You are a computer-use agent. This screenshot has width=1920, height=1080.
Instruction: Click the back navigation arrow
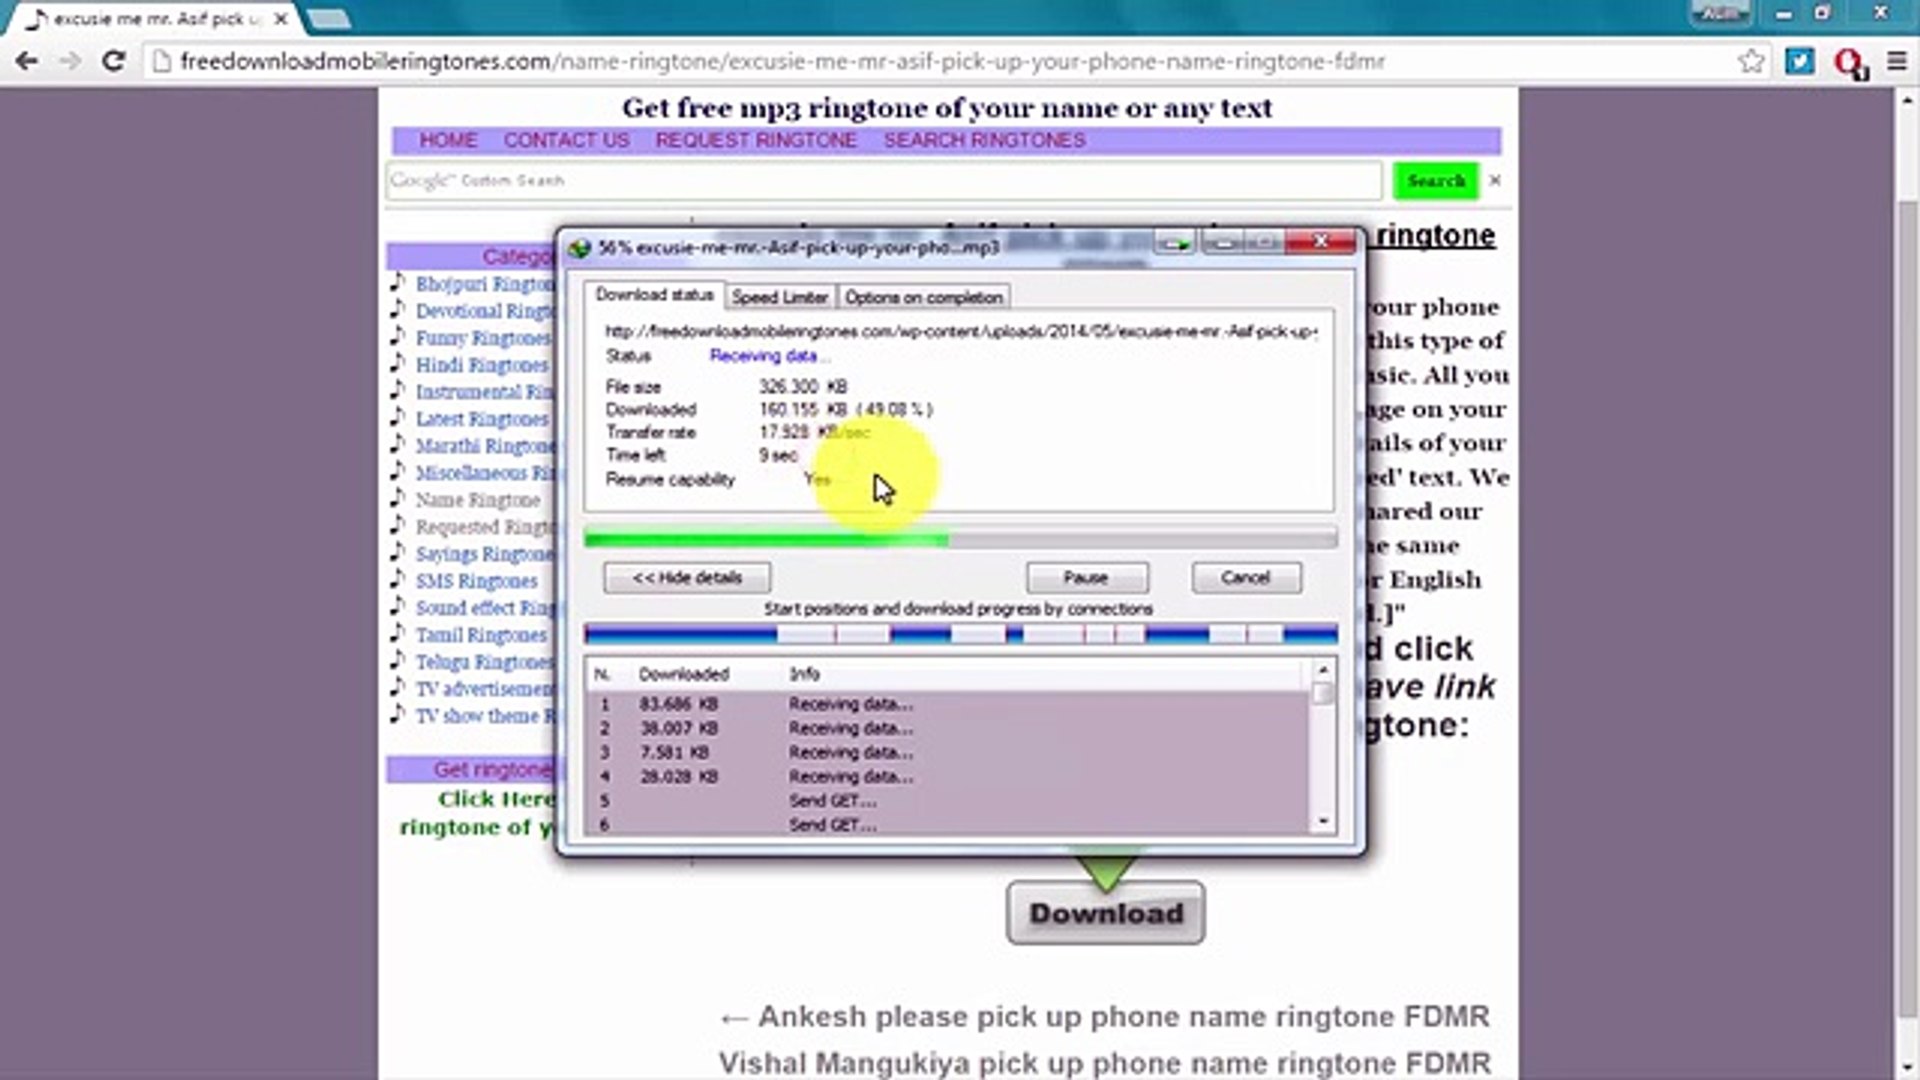[x=27, y=61]
